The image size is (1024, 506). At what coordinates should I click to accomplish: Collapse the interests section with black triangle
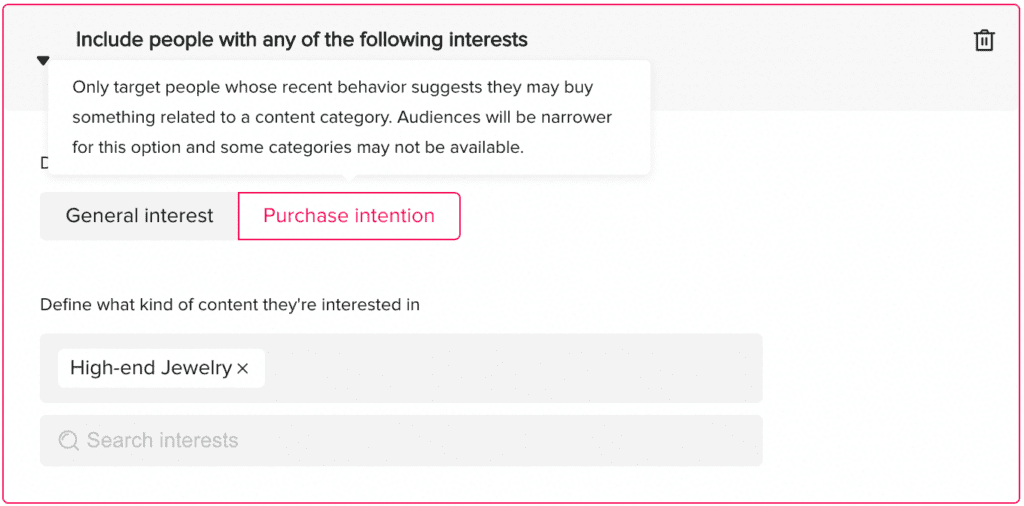point(43,61)
